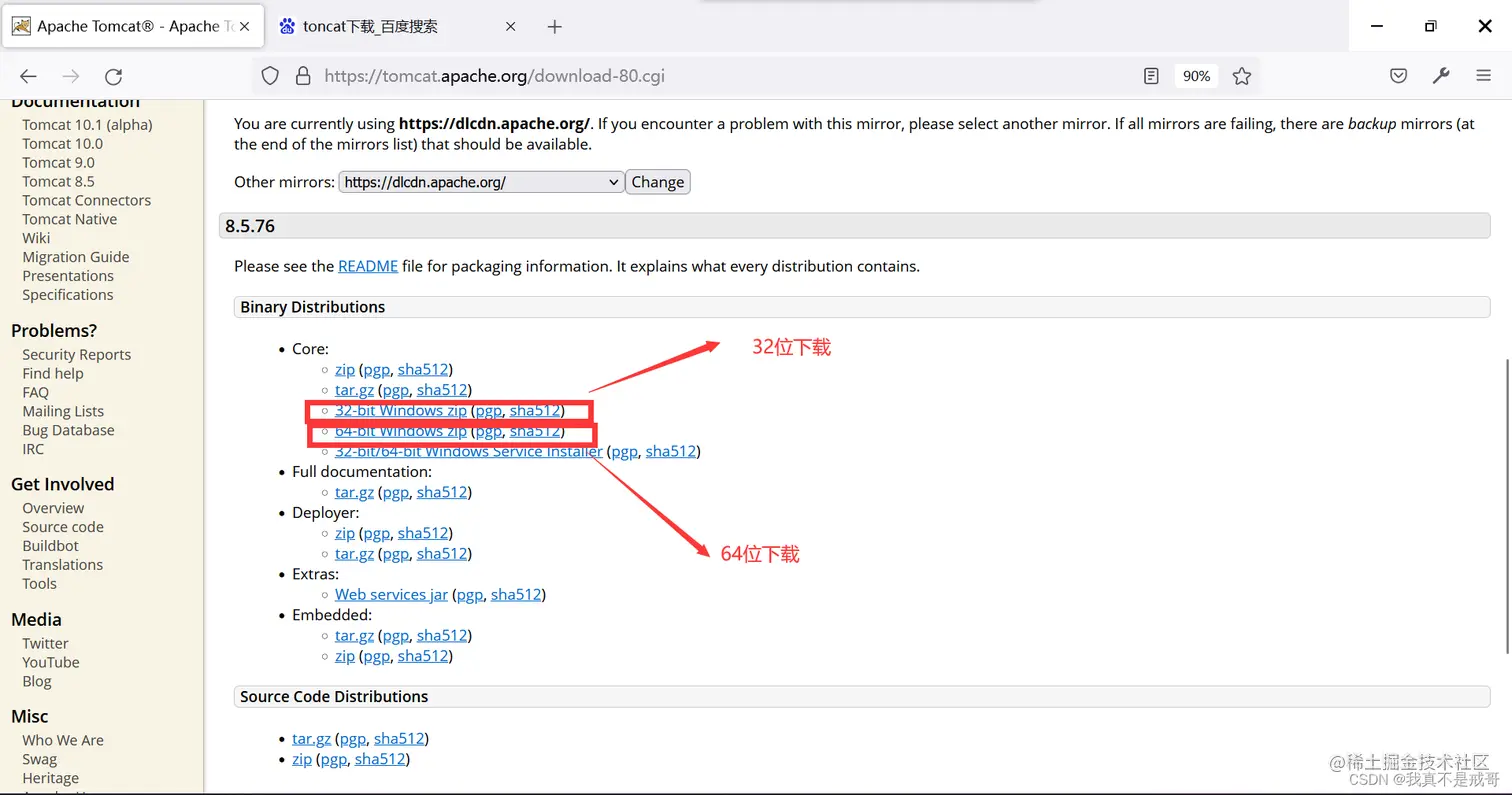Open the IRC sidebar link

[x=33, y=450]
